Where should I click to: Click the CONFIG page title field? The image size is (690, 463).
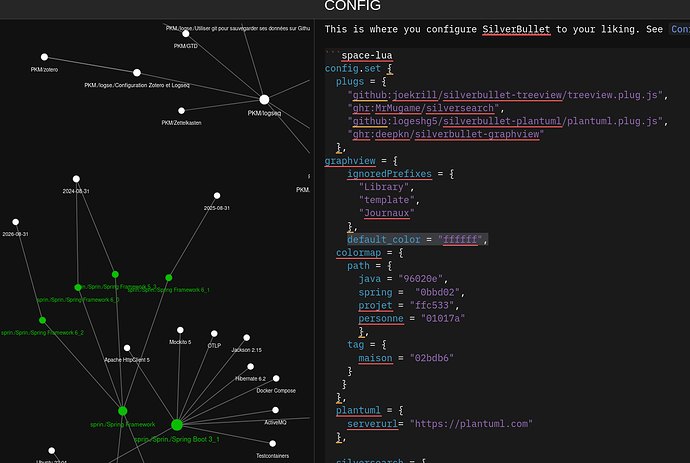click(352, 6)
